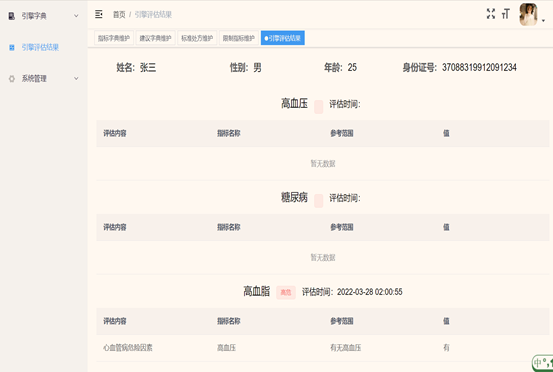Go to 首页 via the breadcrumb
553x372 pixels.
click(x=119, y=14)
